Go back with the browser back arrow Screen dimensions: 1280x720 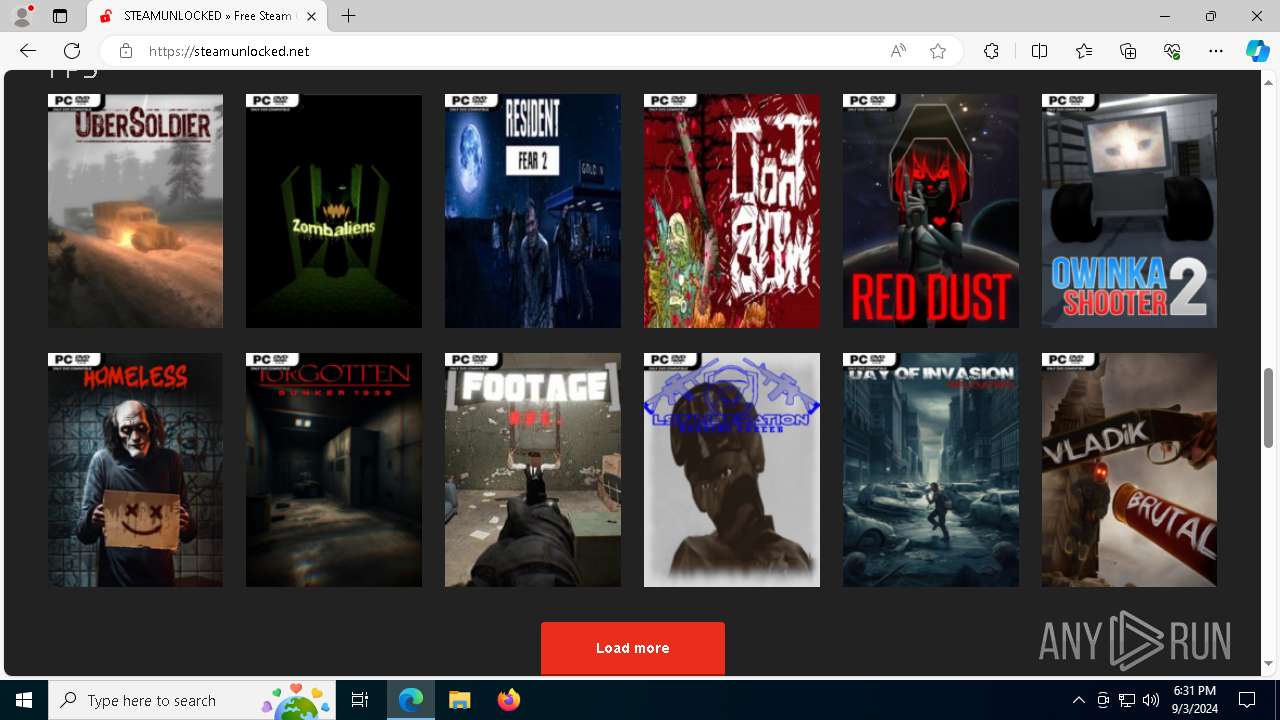click(28, 51)
